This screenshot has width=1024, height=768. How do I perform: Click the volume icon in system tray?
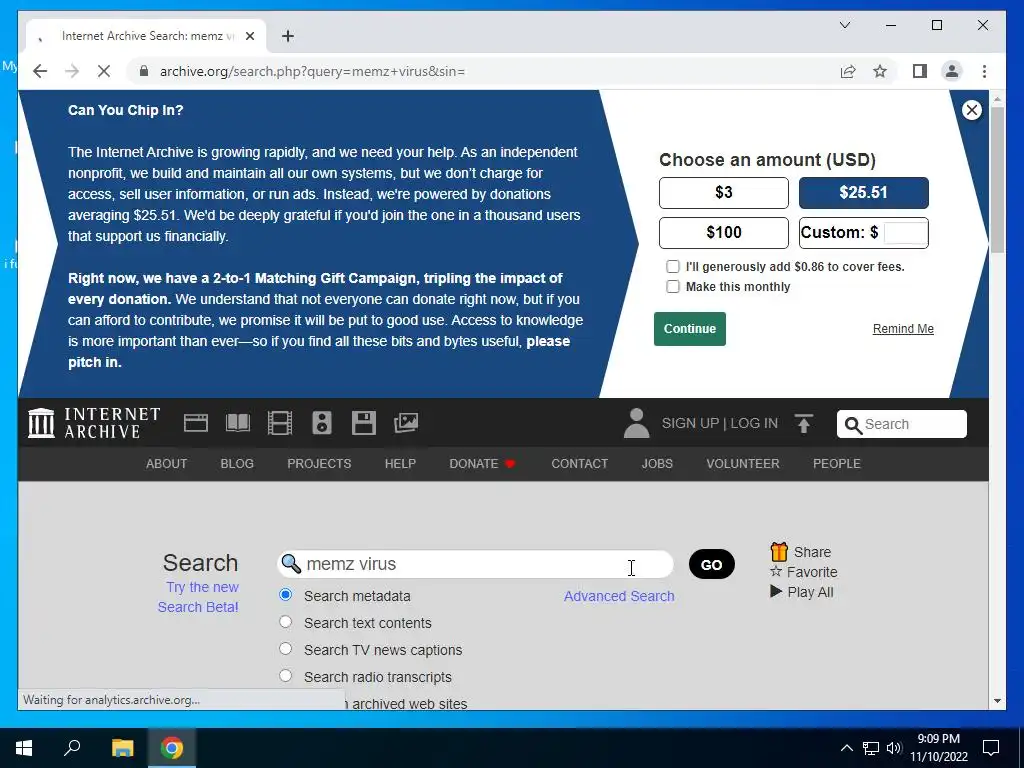(894, 748)
